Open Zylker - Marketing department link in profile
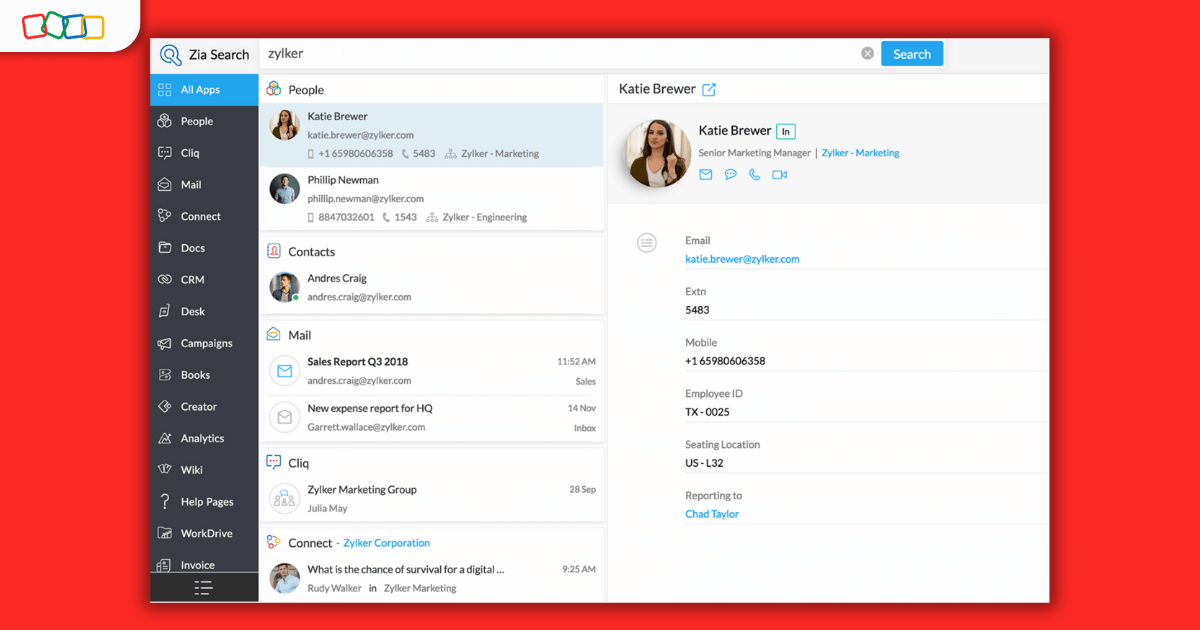1200x630 pixels. click(860, 153)
